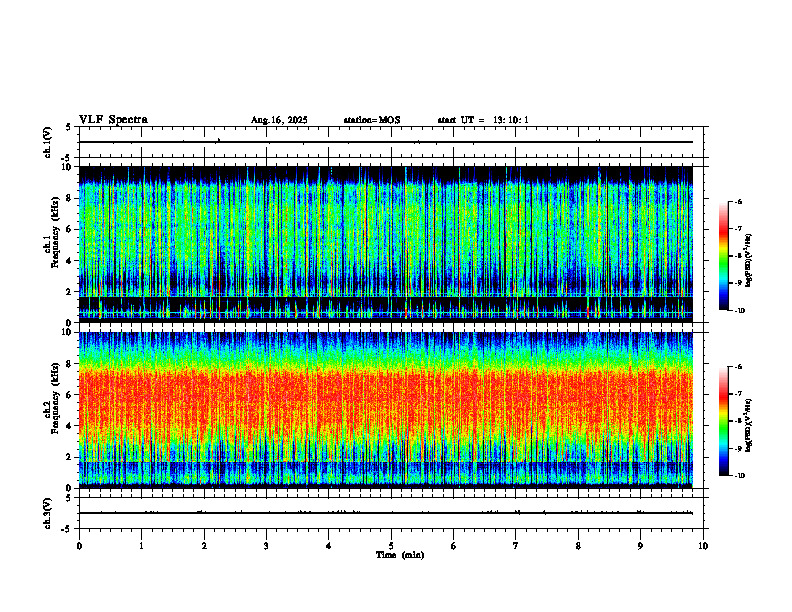The width and height of the screenshot is (792, 612).
Task: Click time axis tick label "5"
Action: coord(391,546)
